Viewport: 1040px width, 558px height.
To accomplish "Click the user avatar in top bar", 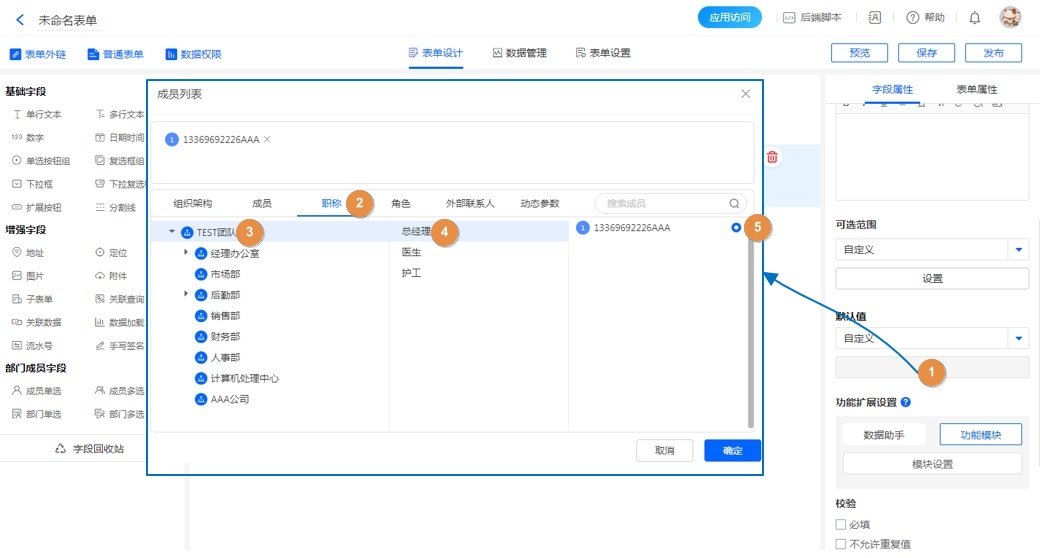I will (1010, 18).
